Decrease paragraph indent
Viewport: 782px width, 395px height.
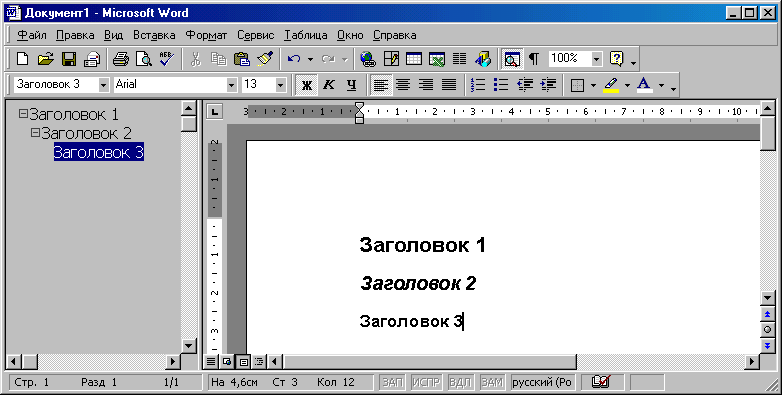[525, 85]
